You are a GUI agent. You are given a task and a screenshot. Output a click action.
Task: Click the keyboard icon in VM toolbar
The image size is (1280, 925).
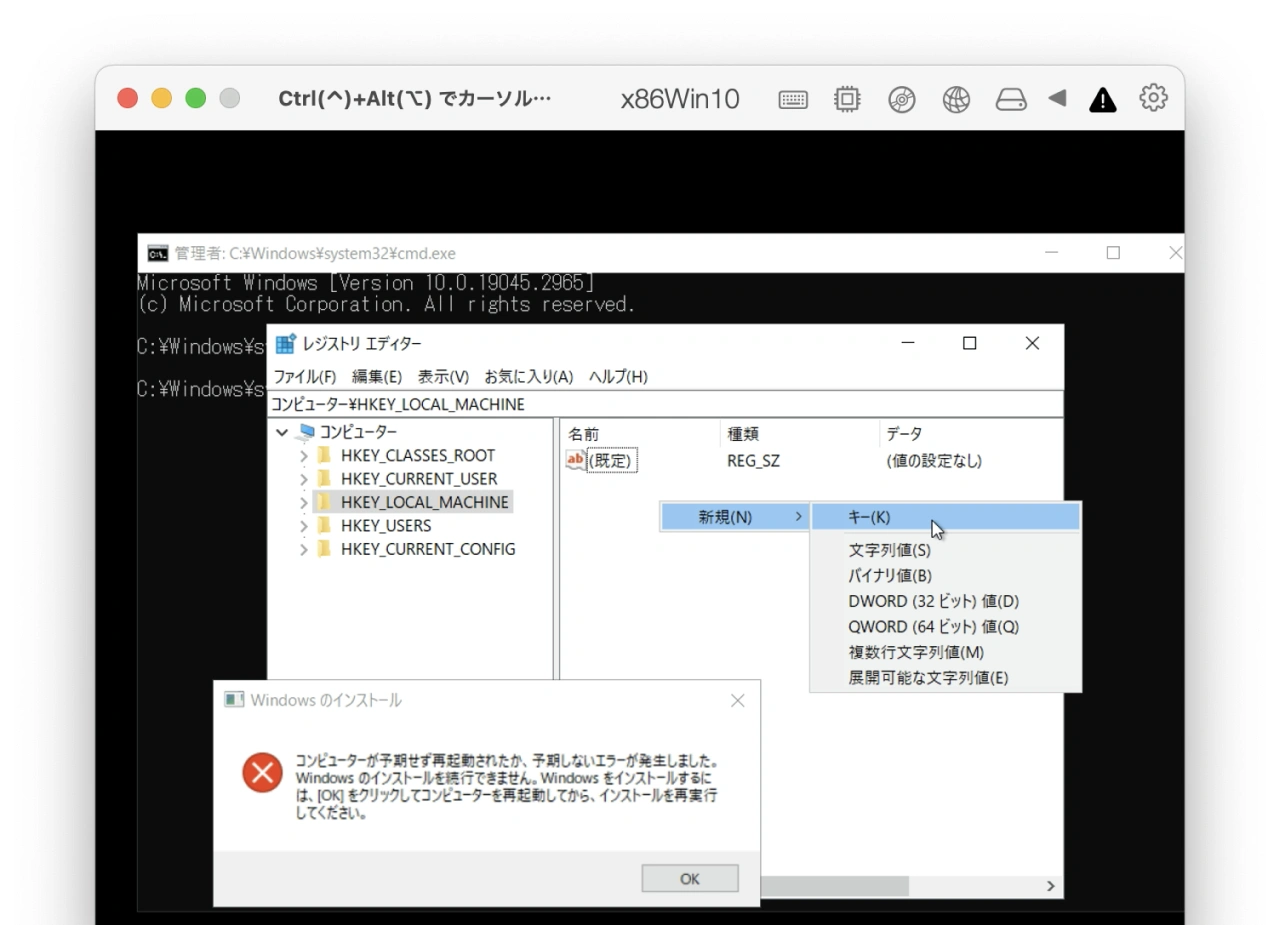pyautogui.click(x=793, y=99)
